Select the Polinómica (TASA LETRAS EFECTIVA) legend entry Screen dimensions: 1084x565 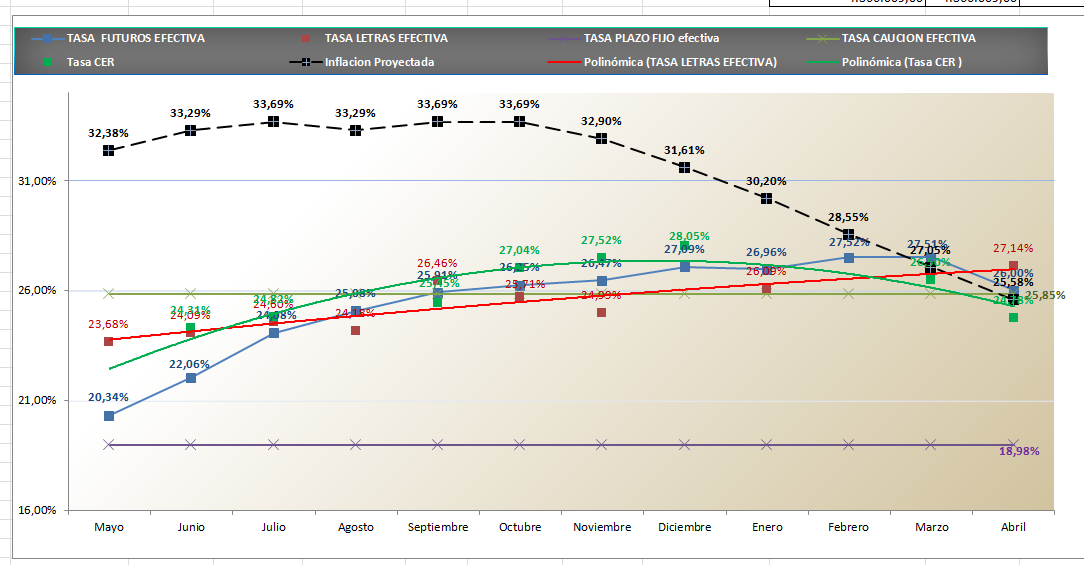662,62
